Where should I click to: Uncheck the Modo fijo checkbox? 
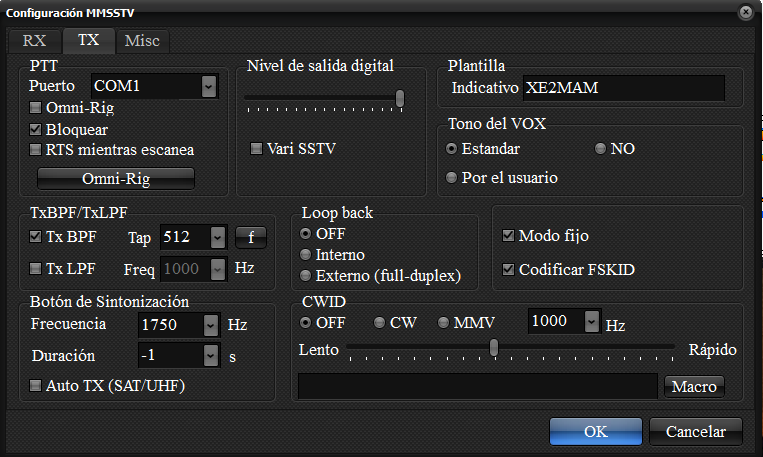(x=508, y=236)
